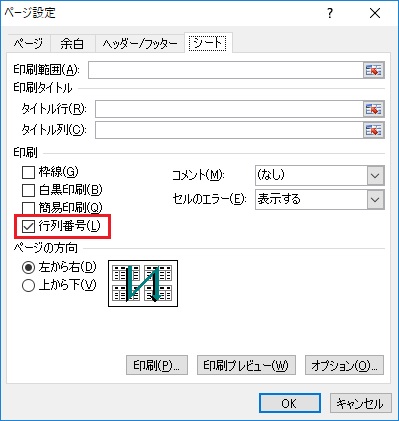Select the 左から右 radio button
Image resolution: width=399 pixels, height=421 pixels.
tap(28, 267)
